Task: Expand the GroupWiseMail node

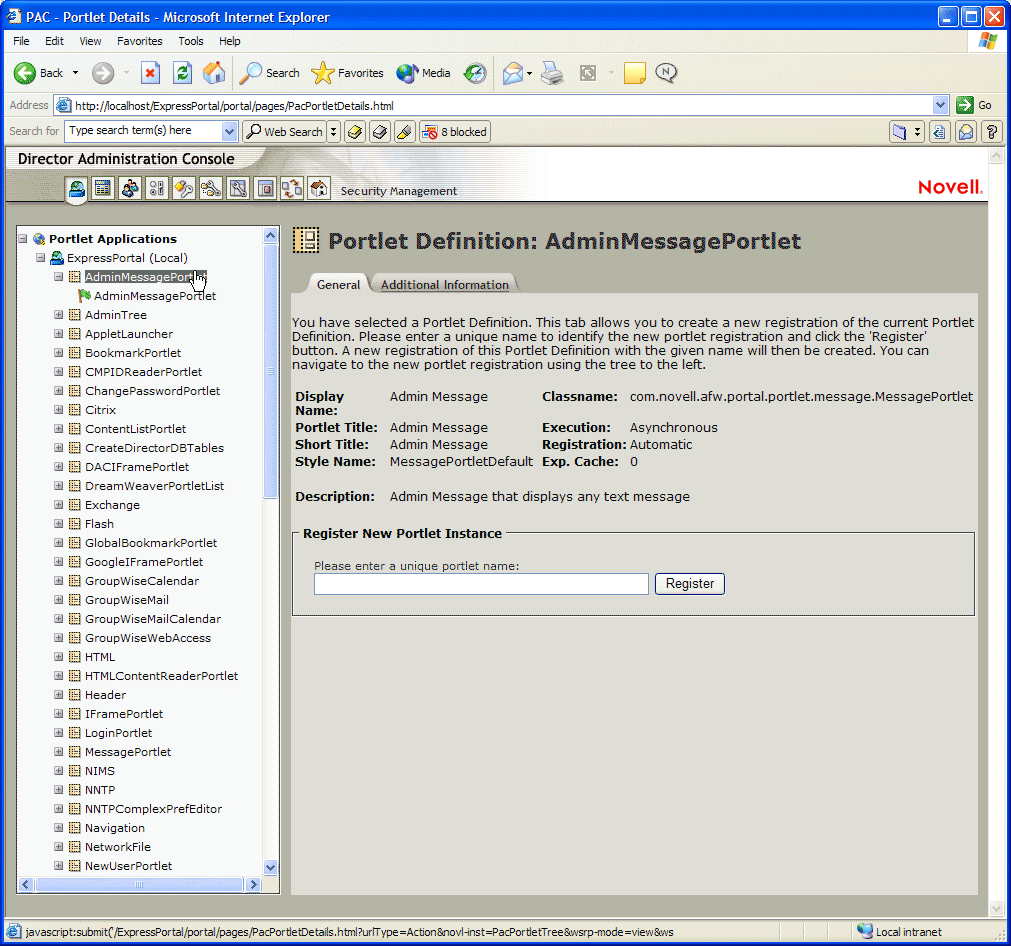Action: click(x=59, y=600)
